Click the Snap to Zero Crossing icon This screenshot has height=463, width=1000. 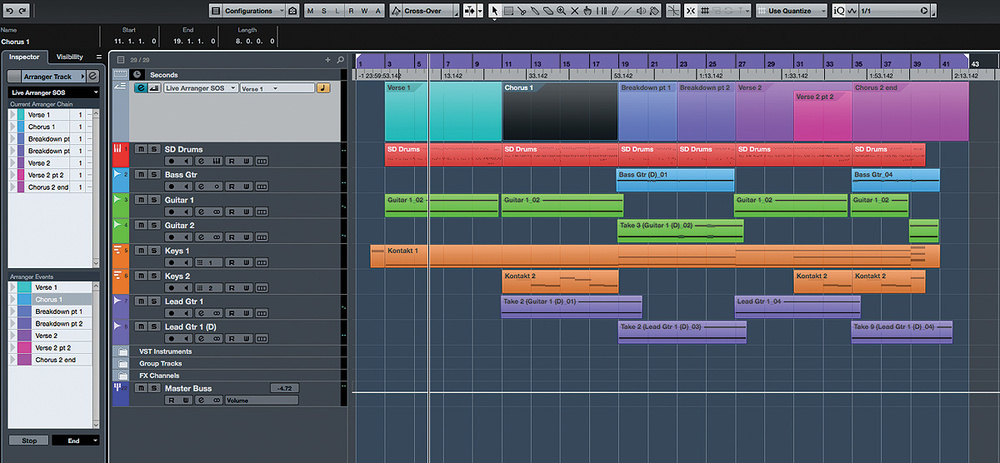click(672, 11)
